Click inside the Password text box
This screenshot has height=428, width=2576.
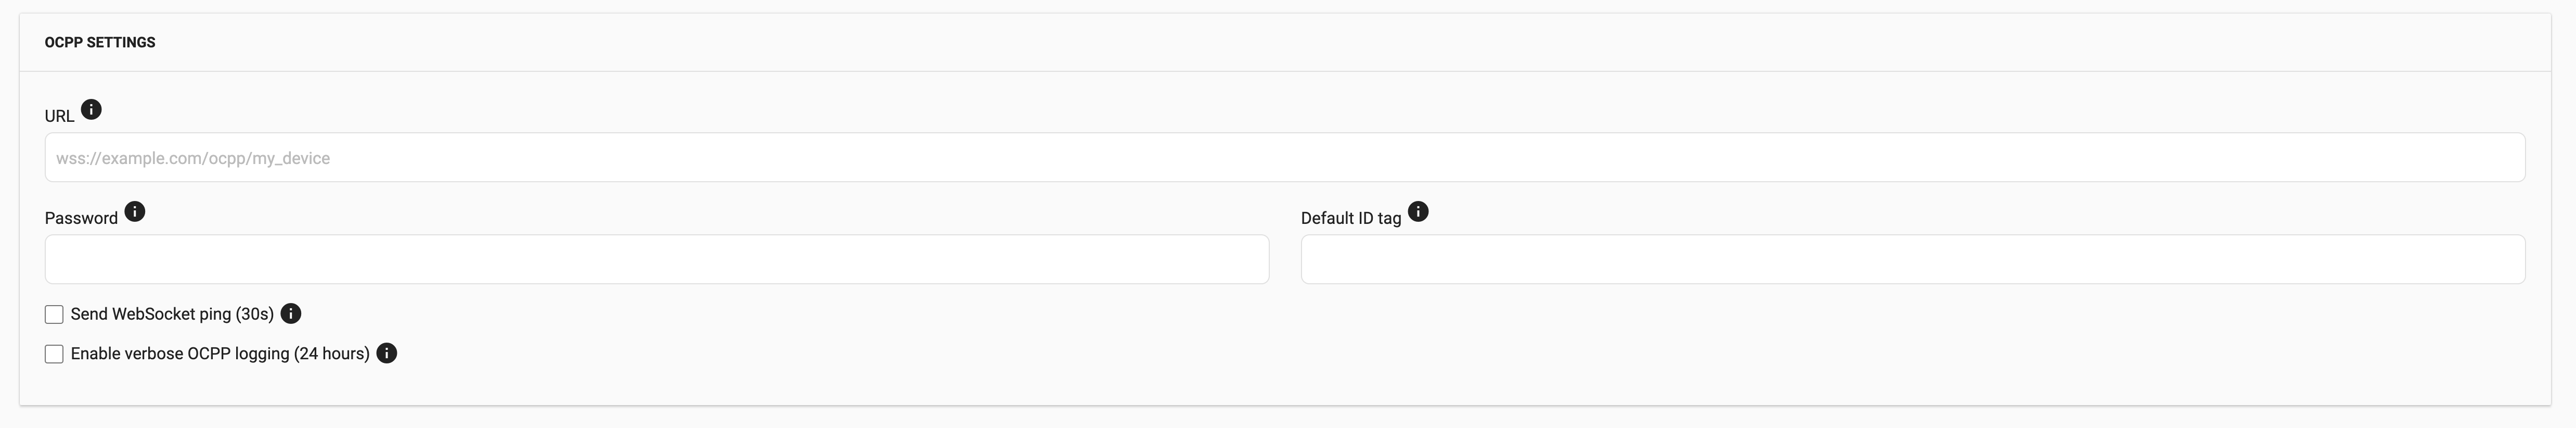[x=657, y=259]
